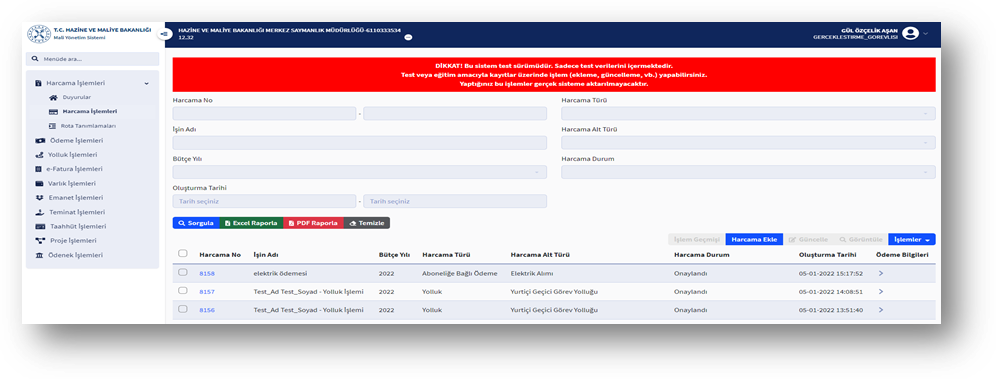The height and width of the screenshot is (379, 996).
Task: Pick the Oluşturma Tarihi start date
Action: click(x=264, y=201)
